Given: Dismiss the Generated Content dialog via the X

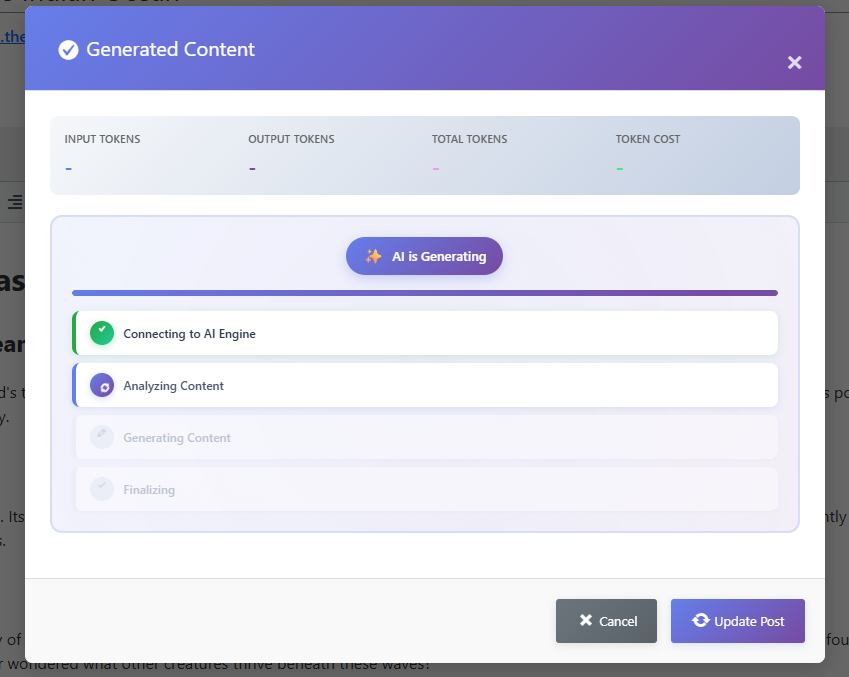Looking at the screenshot, I should pos(795,62).
